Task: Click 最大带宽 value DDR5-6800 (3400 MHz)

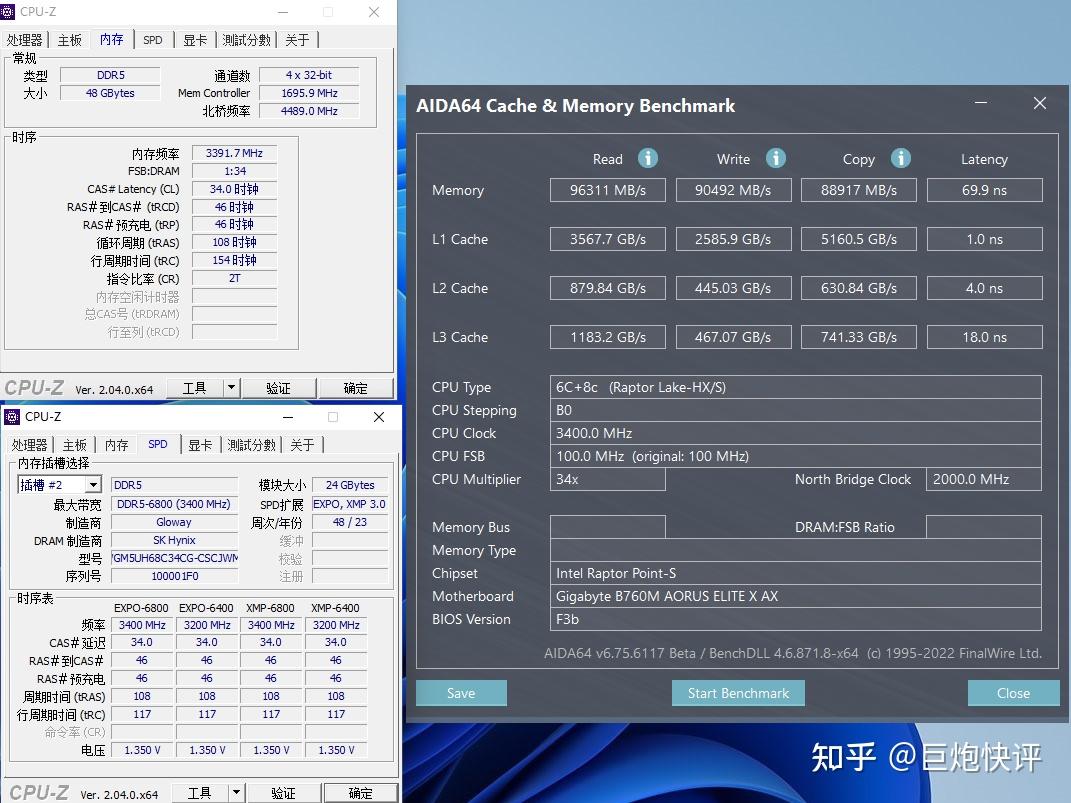Action: [174, 504]
